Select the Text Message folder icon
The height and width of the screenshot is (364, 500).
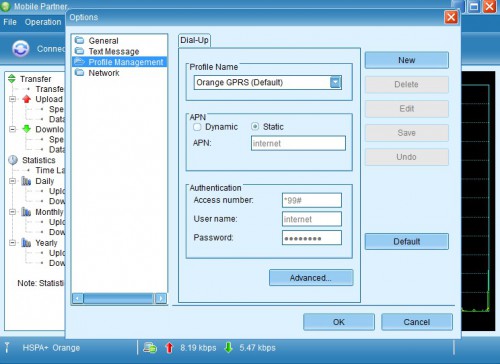tap(79, 51)
